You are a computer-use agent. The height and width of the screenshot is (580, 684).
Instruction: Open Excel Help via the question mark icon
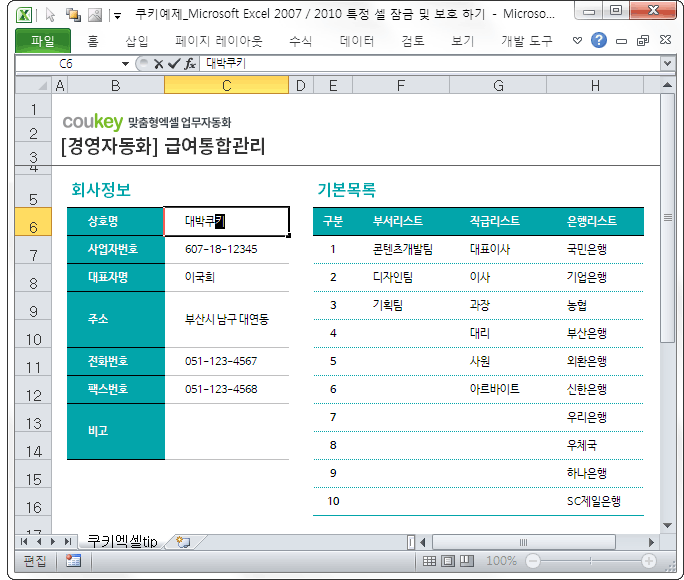click(x=599, y=40)
